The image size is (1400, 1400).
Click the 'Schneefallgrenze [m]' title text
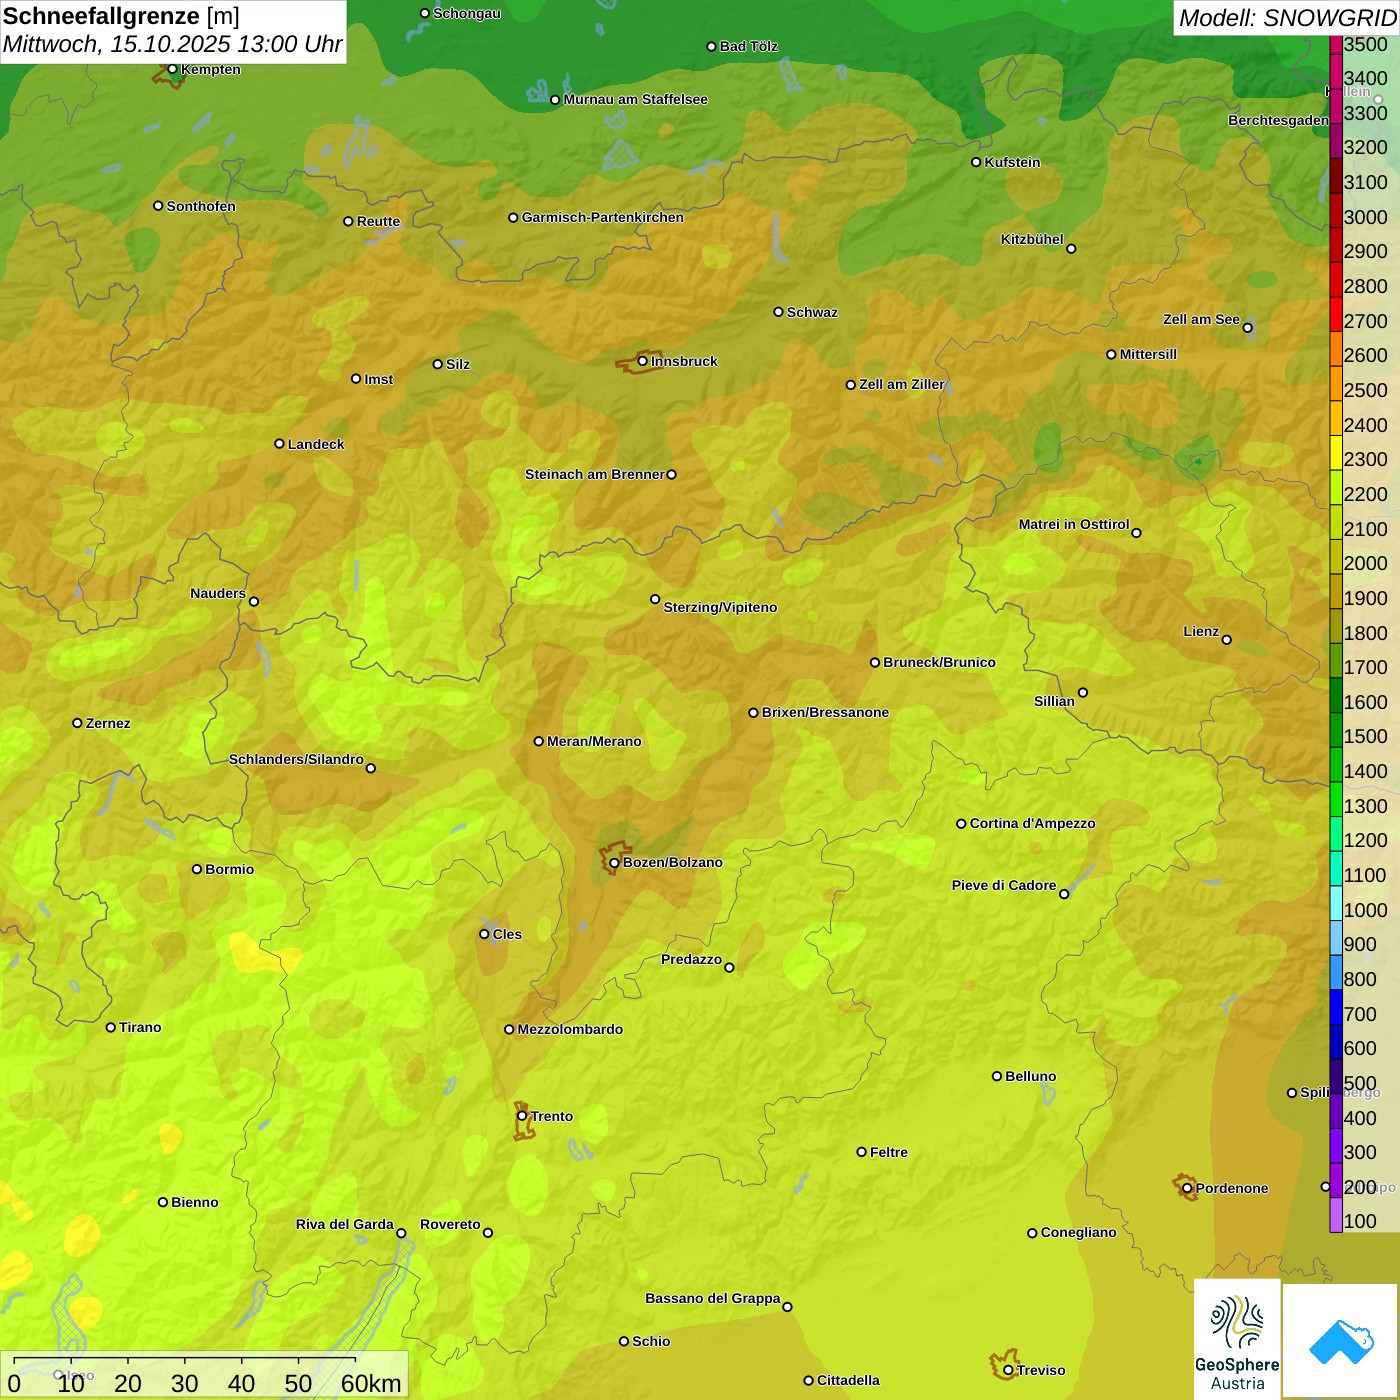coord(121,16)
